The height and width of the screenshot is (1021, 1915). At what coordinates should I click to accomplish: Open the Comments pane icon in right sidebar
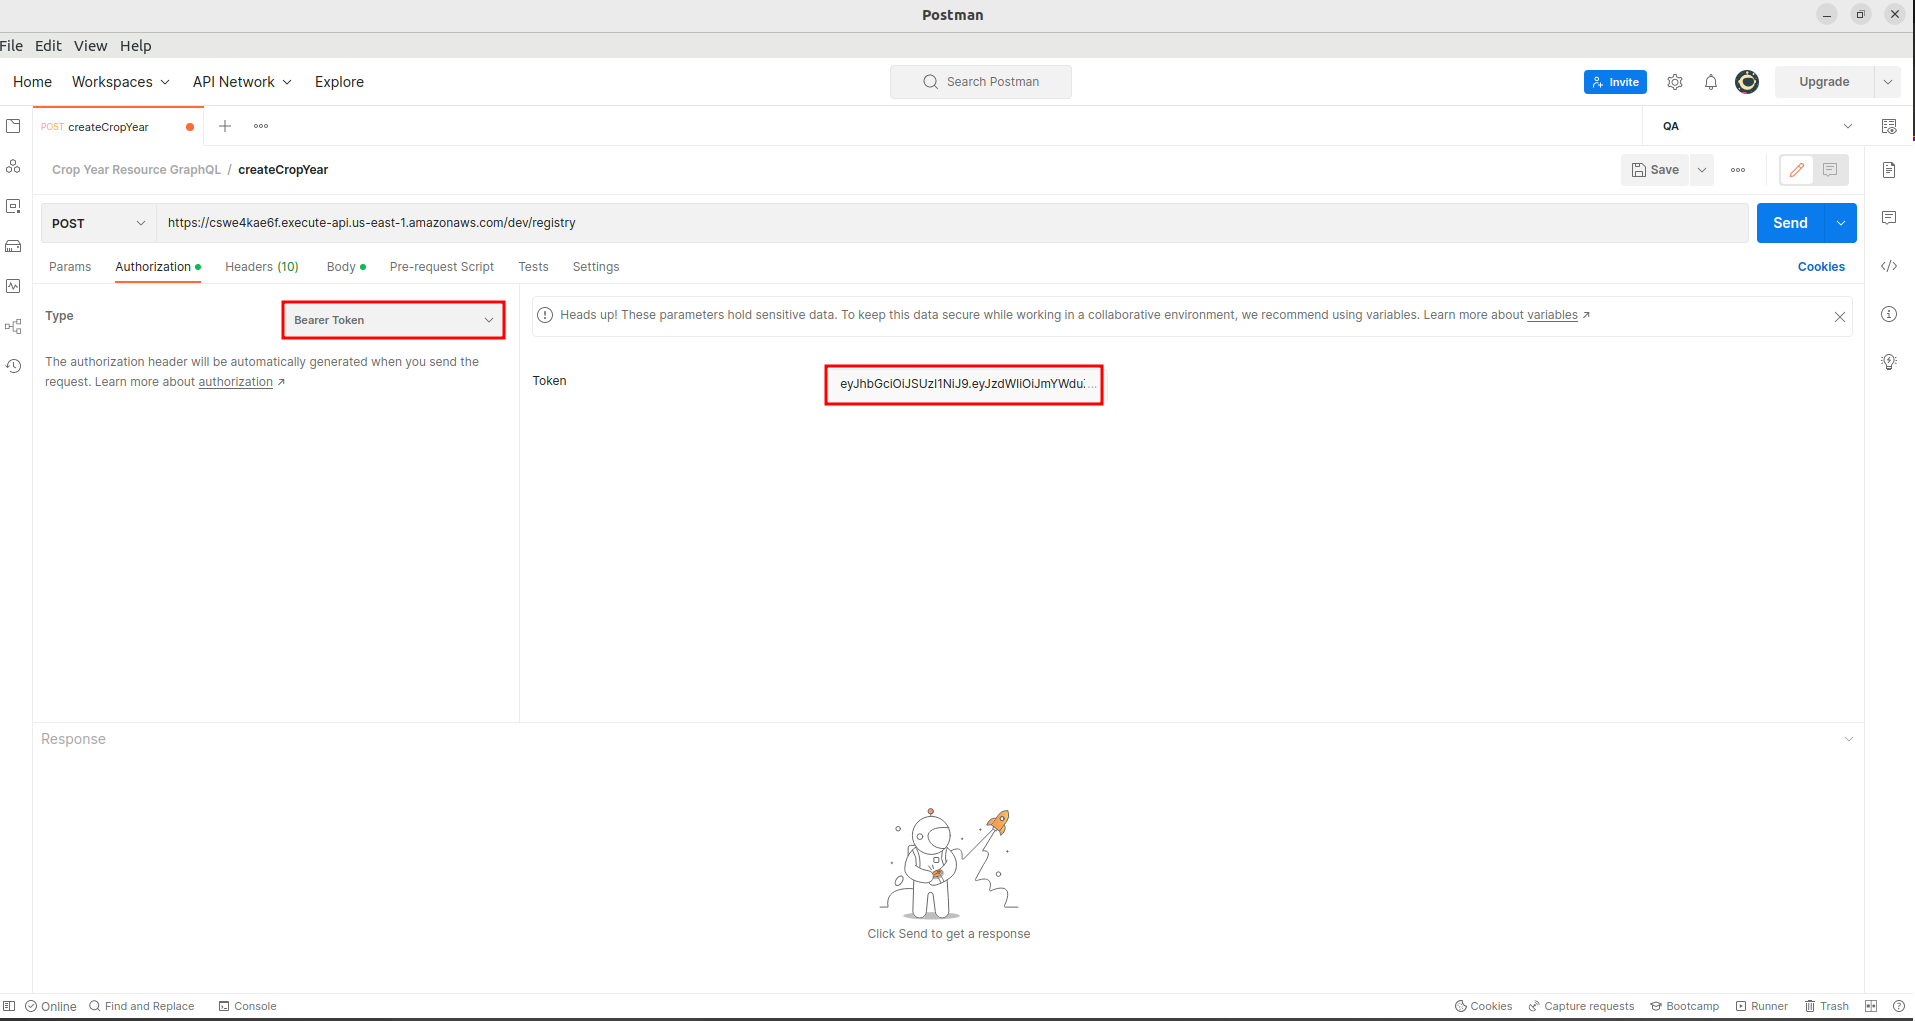[x=1889, y=218]
